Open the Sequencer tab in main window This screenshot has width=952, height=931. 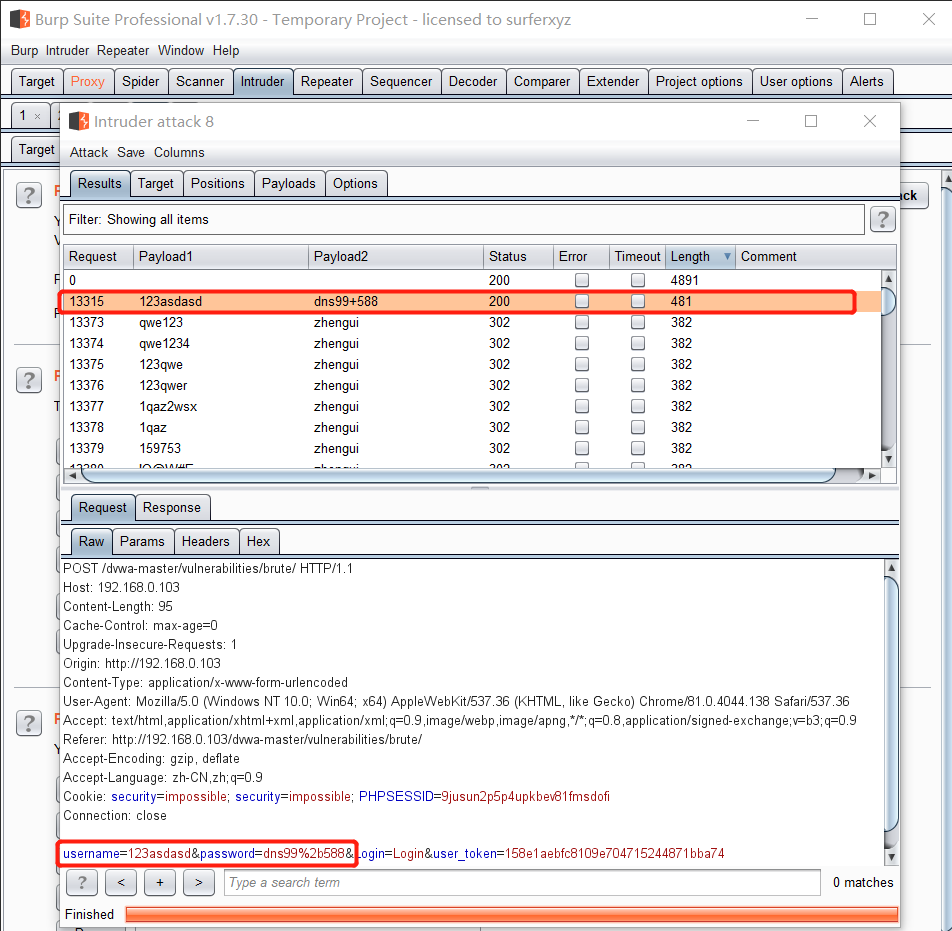click(401, 81)
